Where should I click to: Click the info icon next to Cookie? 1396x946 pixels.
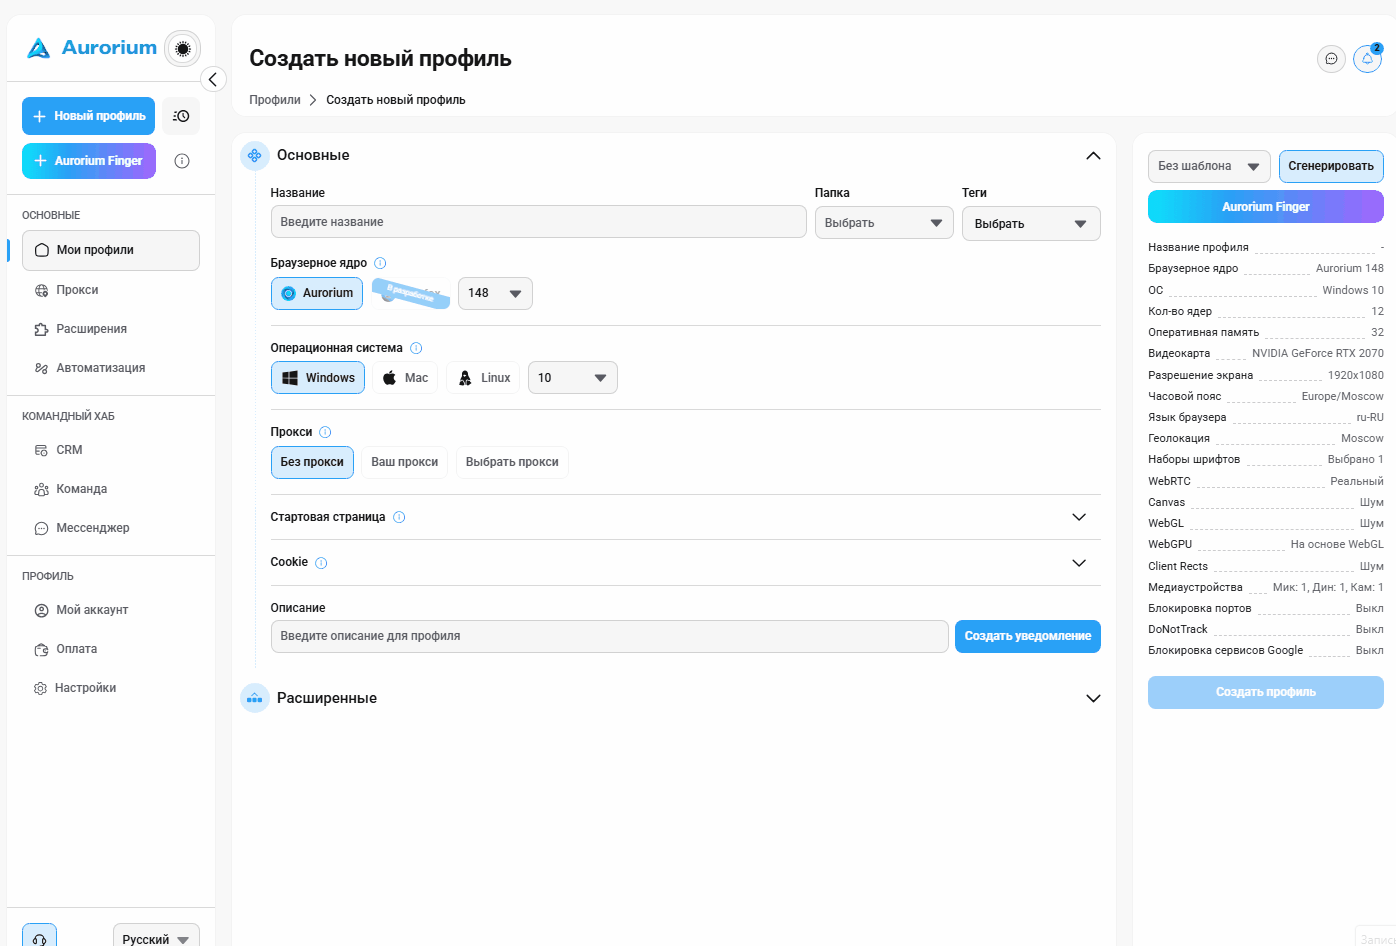321,563
